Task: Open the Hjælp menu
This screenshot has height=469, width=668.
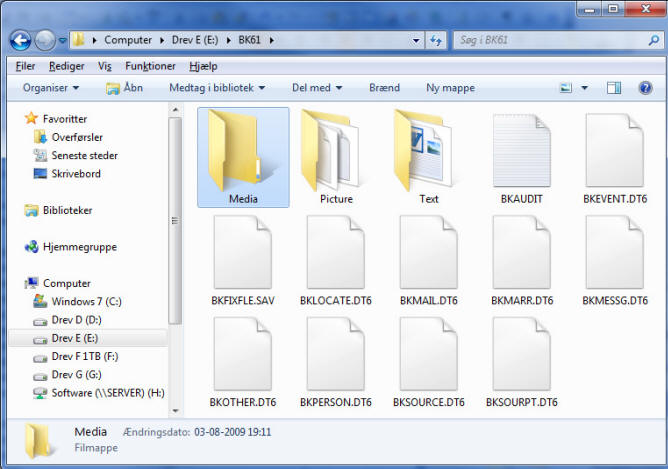Action: pos(203,66)
